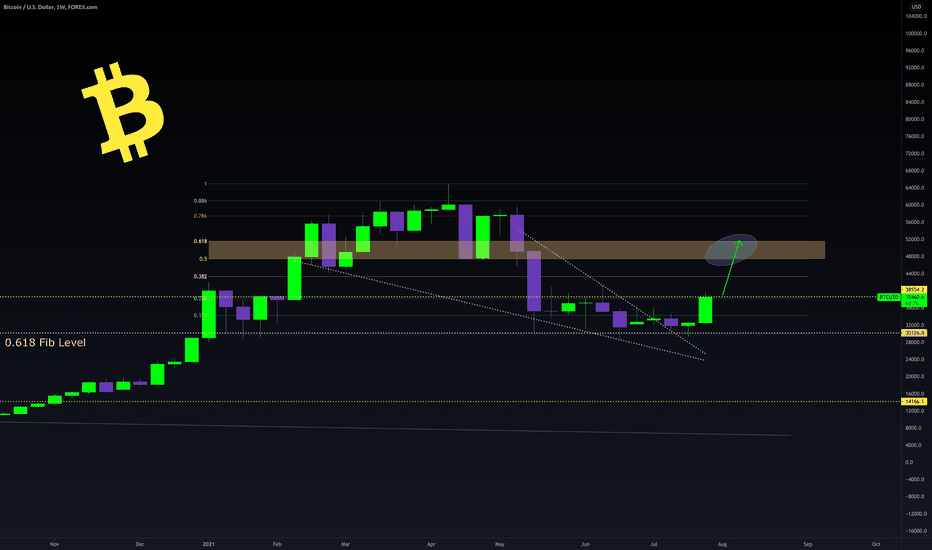Viewport: 932px width, 550px height.
Task: Open the USD currency selector
Action: click(x=916, y=7)
